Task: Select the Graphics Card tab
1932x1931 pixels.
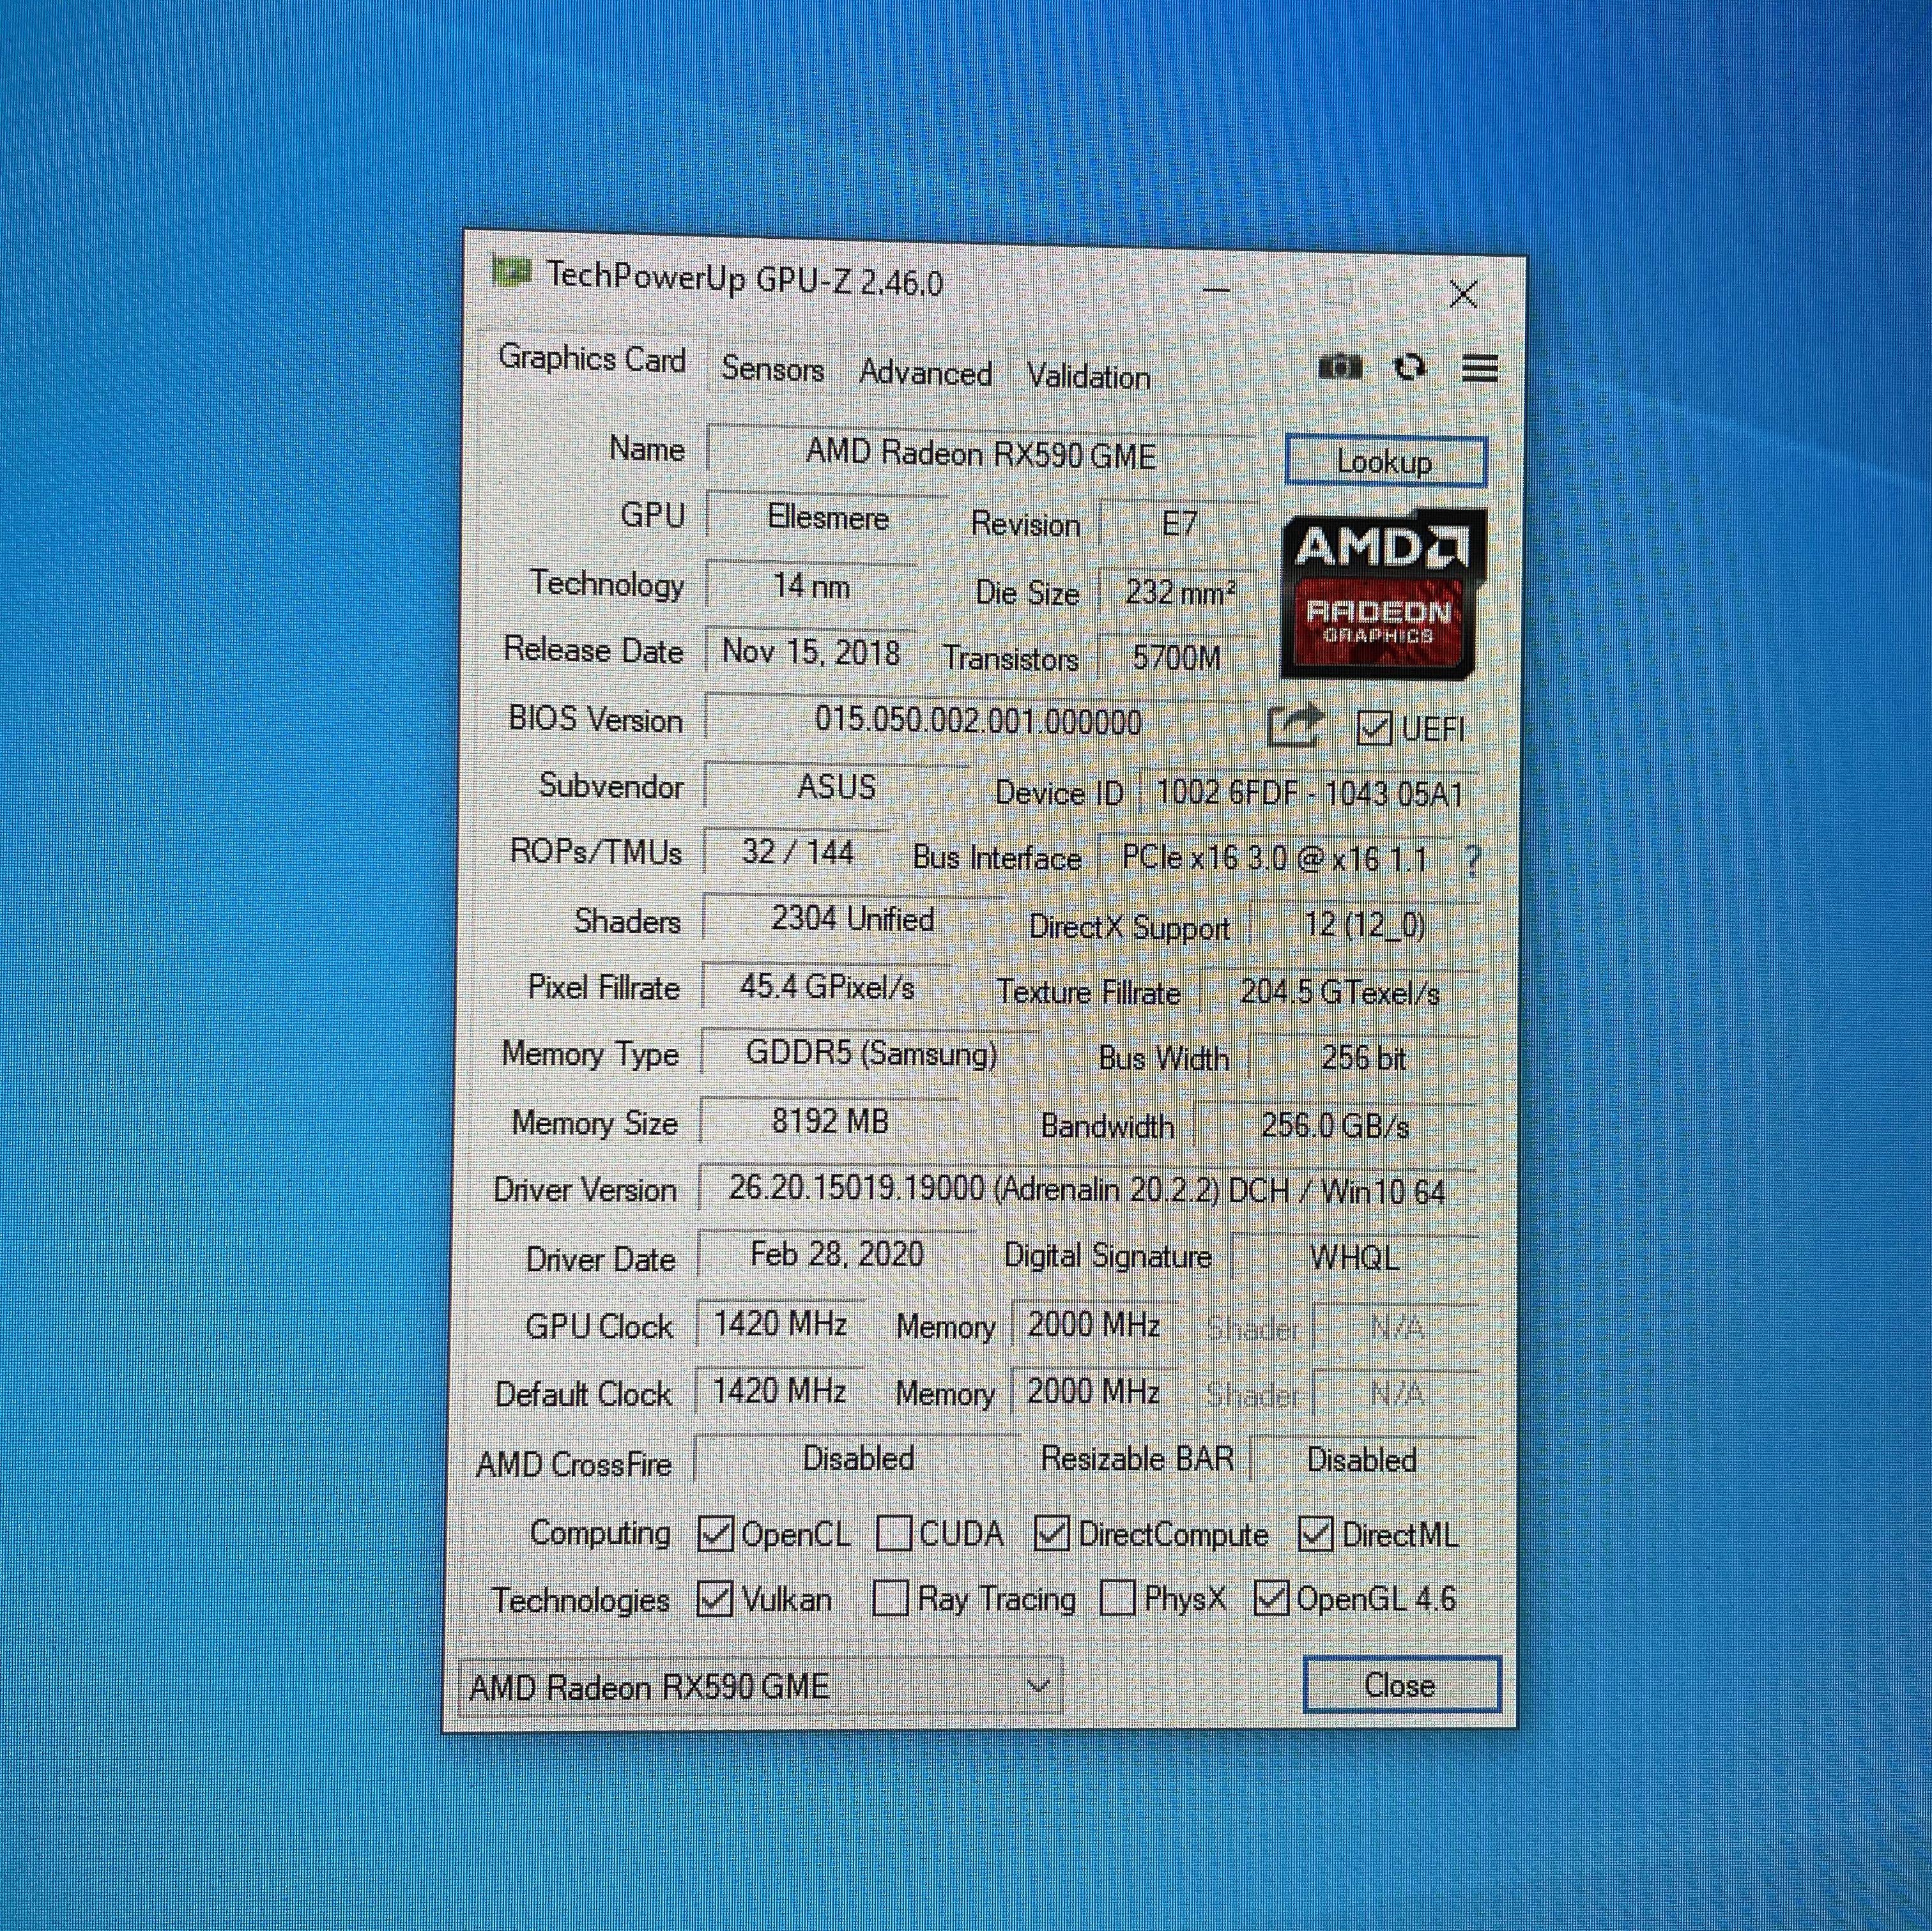Action: point(592,358)
